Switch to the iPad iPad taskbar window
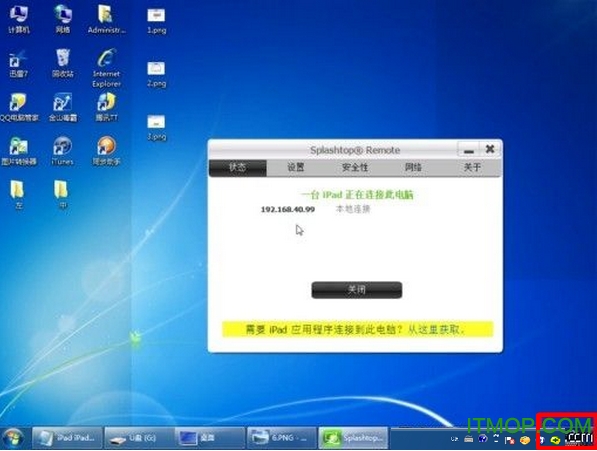This screenshot has width=597, height=451. coord(67,438)
